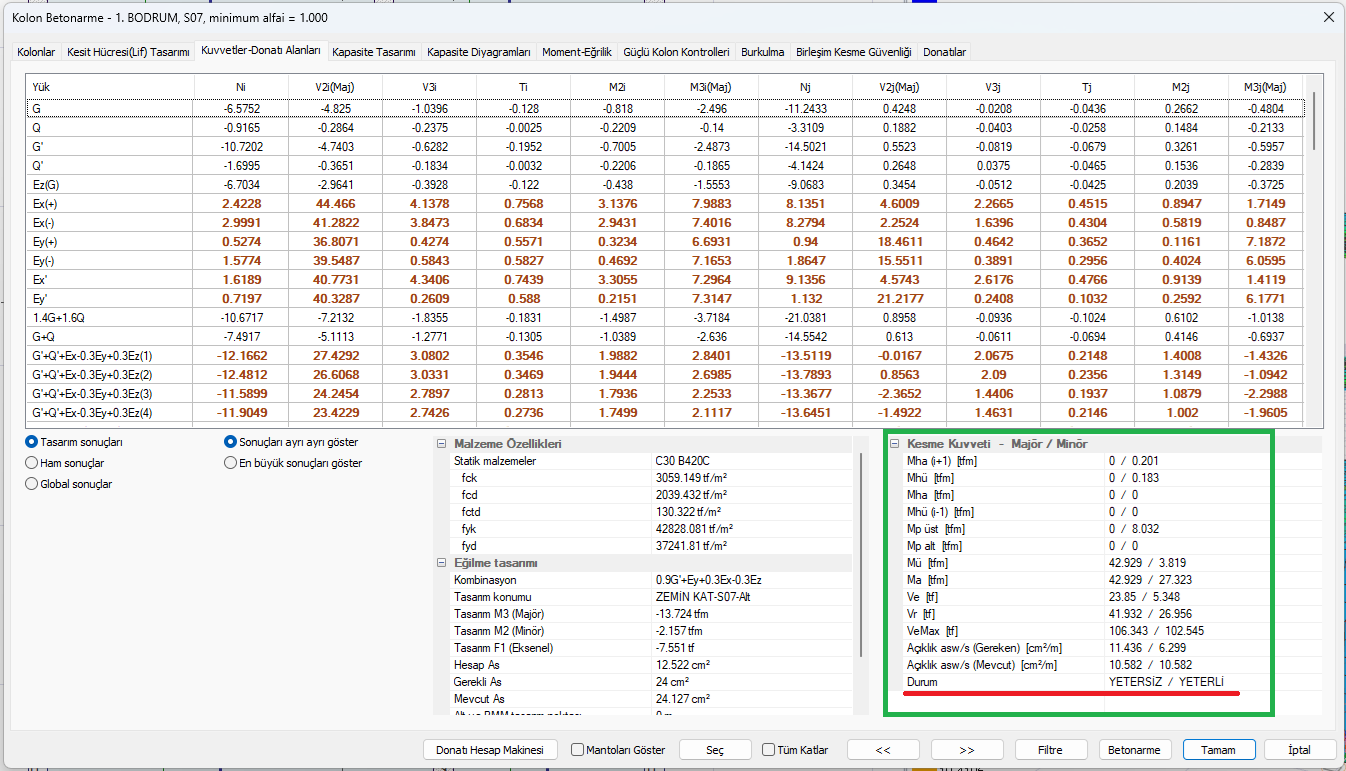Switch to Kapasite Diyagramları tab
1346x771 pixels.
[x=478, y=52]
